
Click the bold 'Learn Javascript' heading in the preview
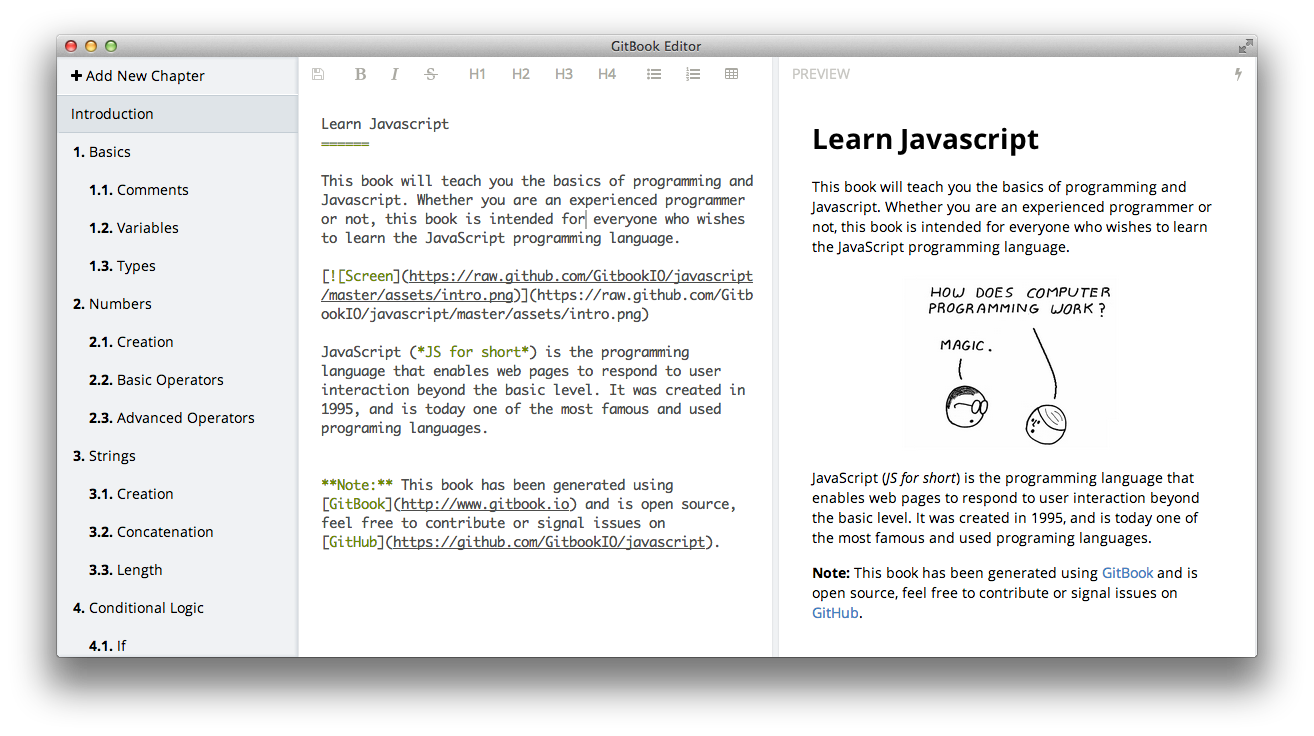point(925,140)
